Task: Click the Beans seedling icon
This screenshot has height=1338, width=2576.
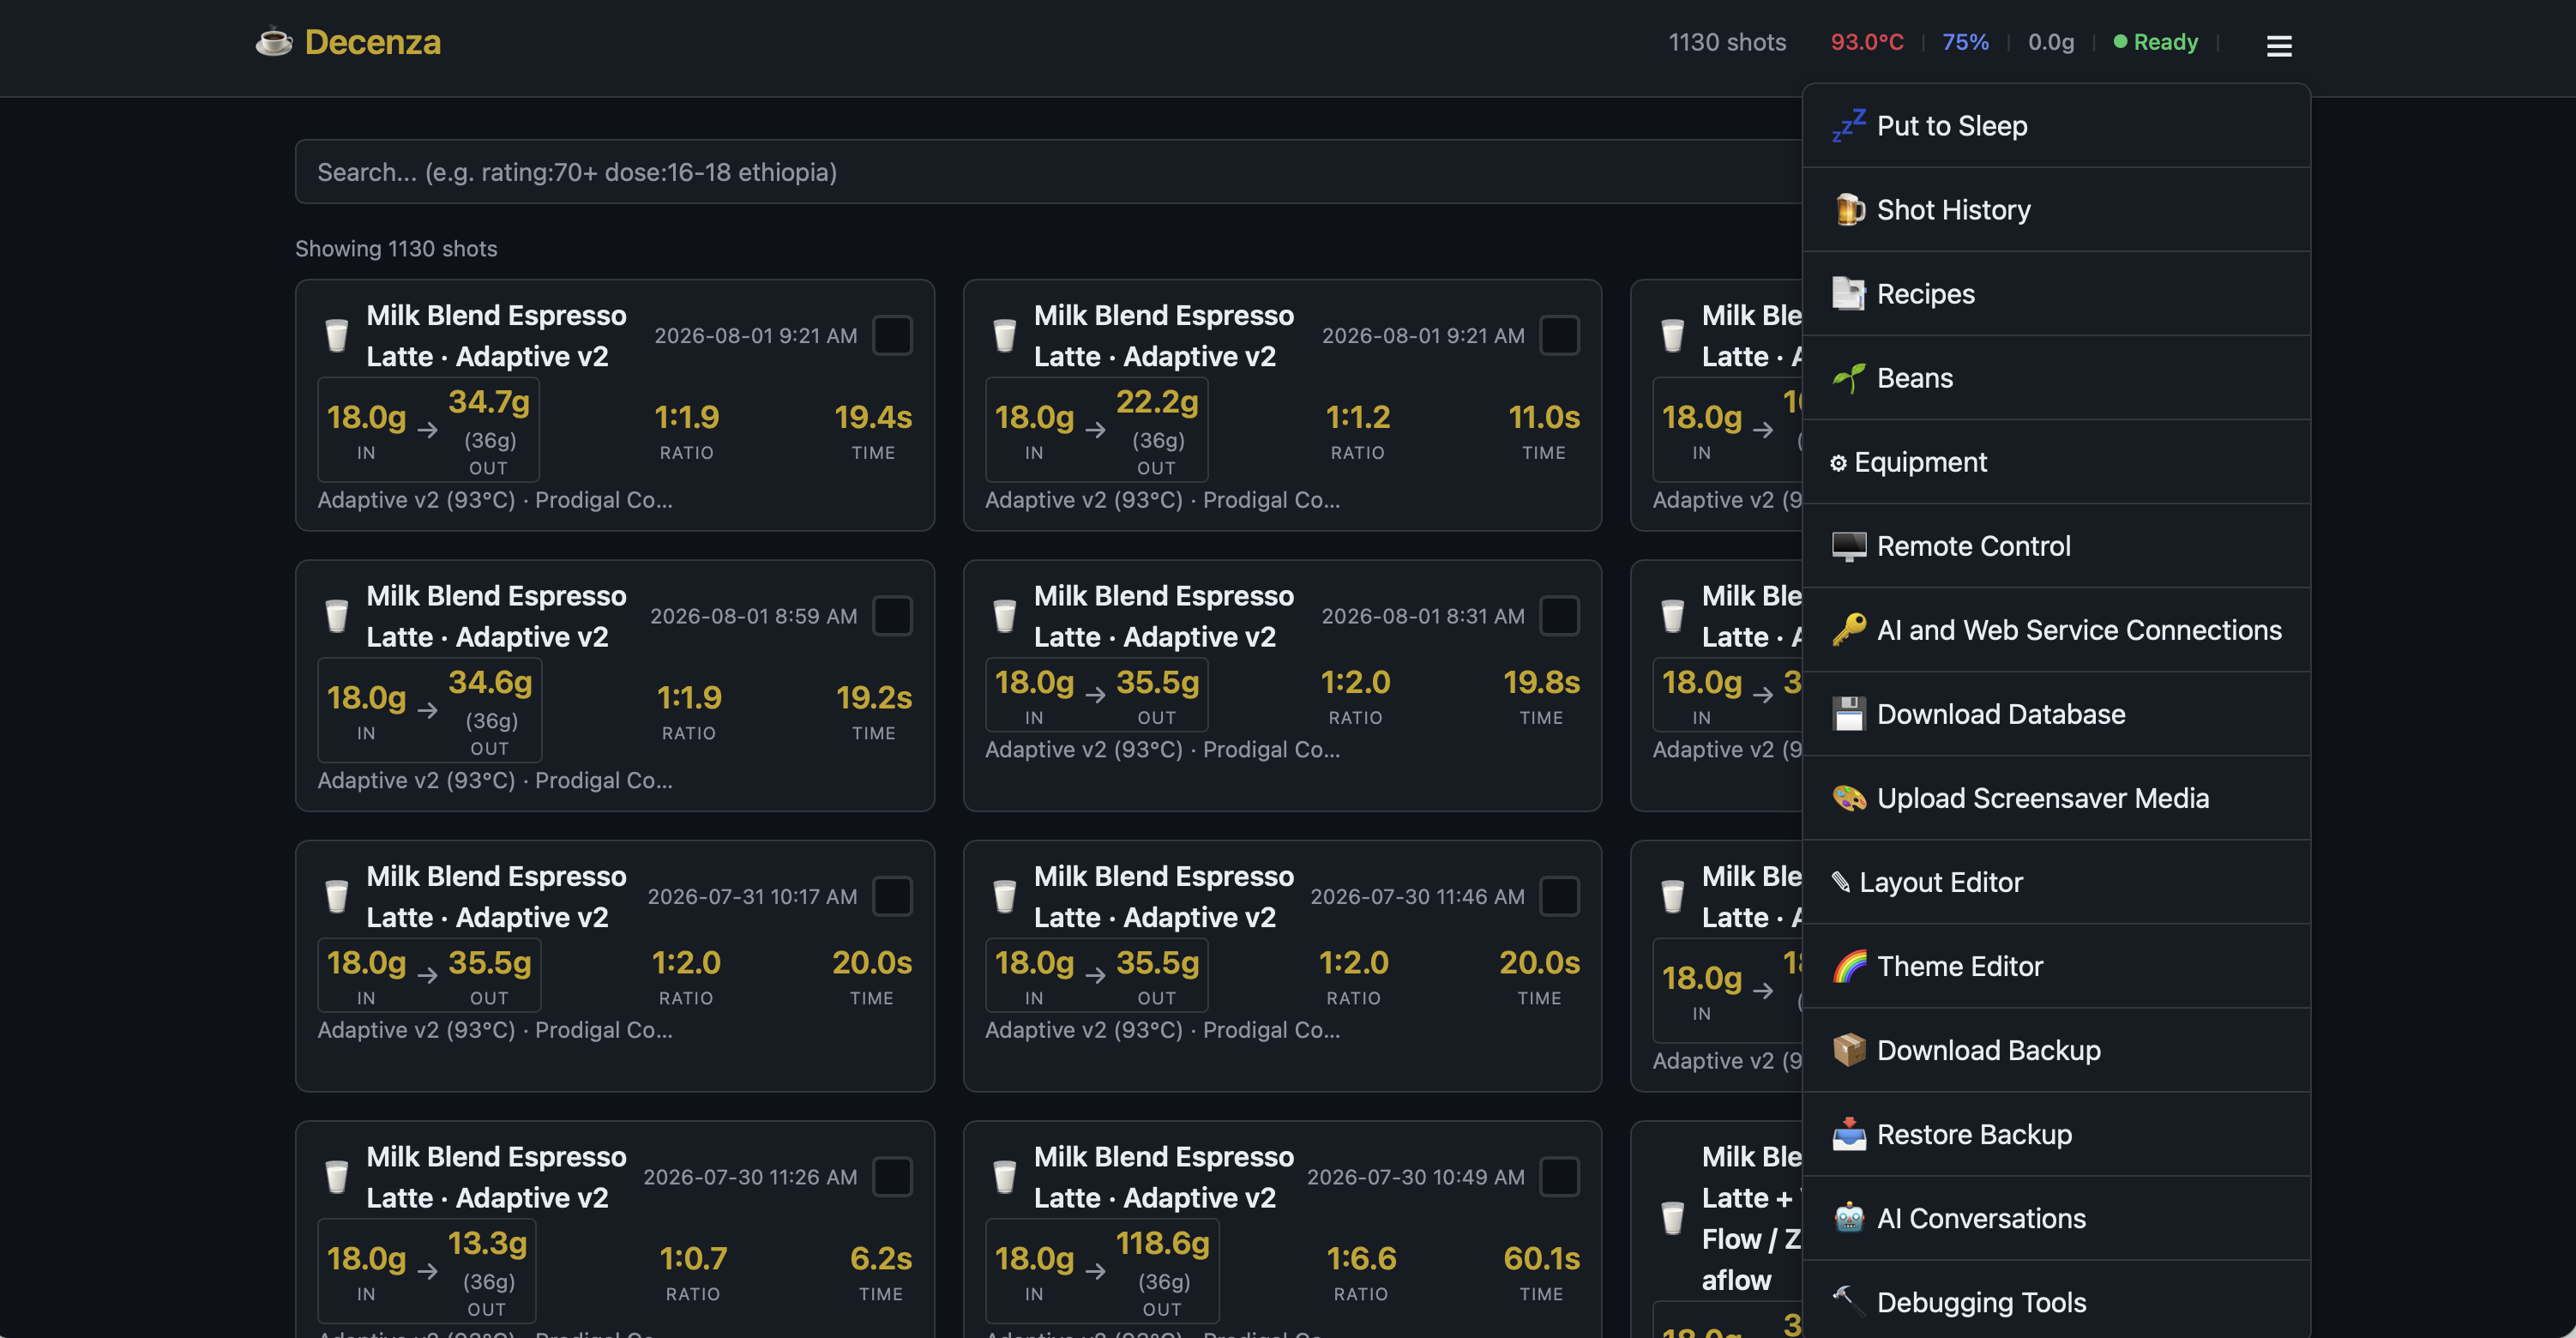Action: click(1848, 378)
